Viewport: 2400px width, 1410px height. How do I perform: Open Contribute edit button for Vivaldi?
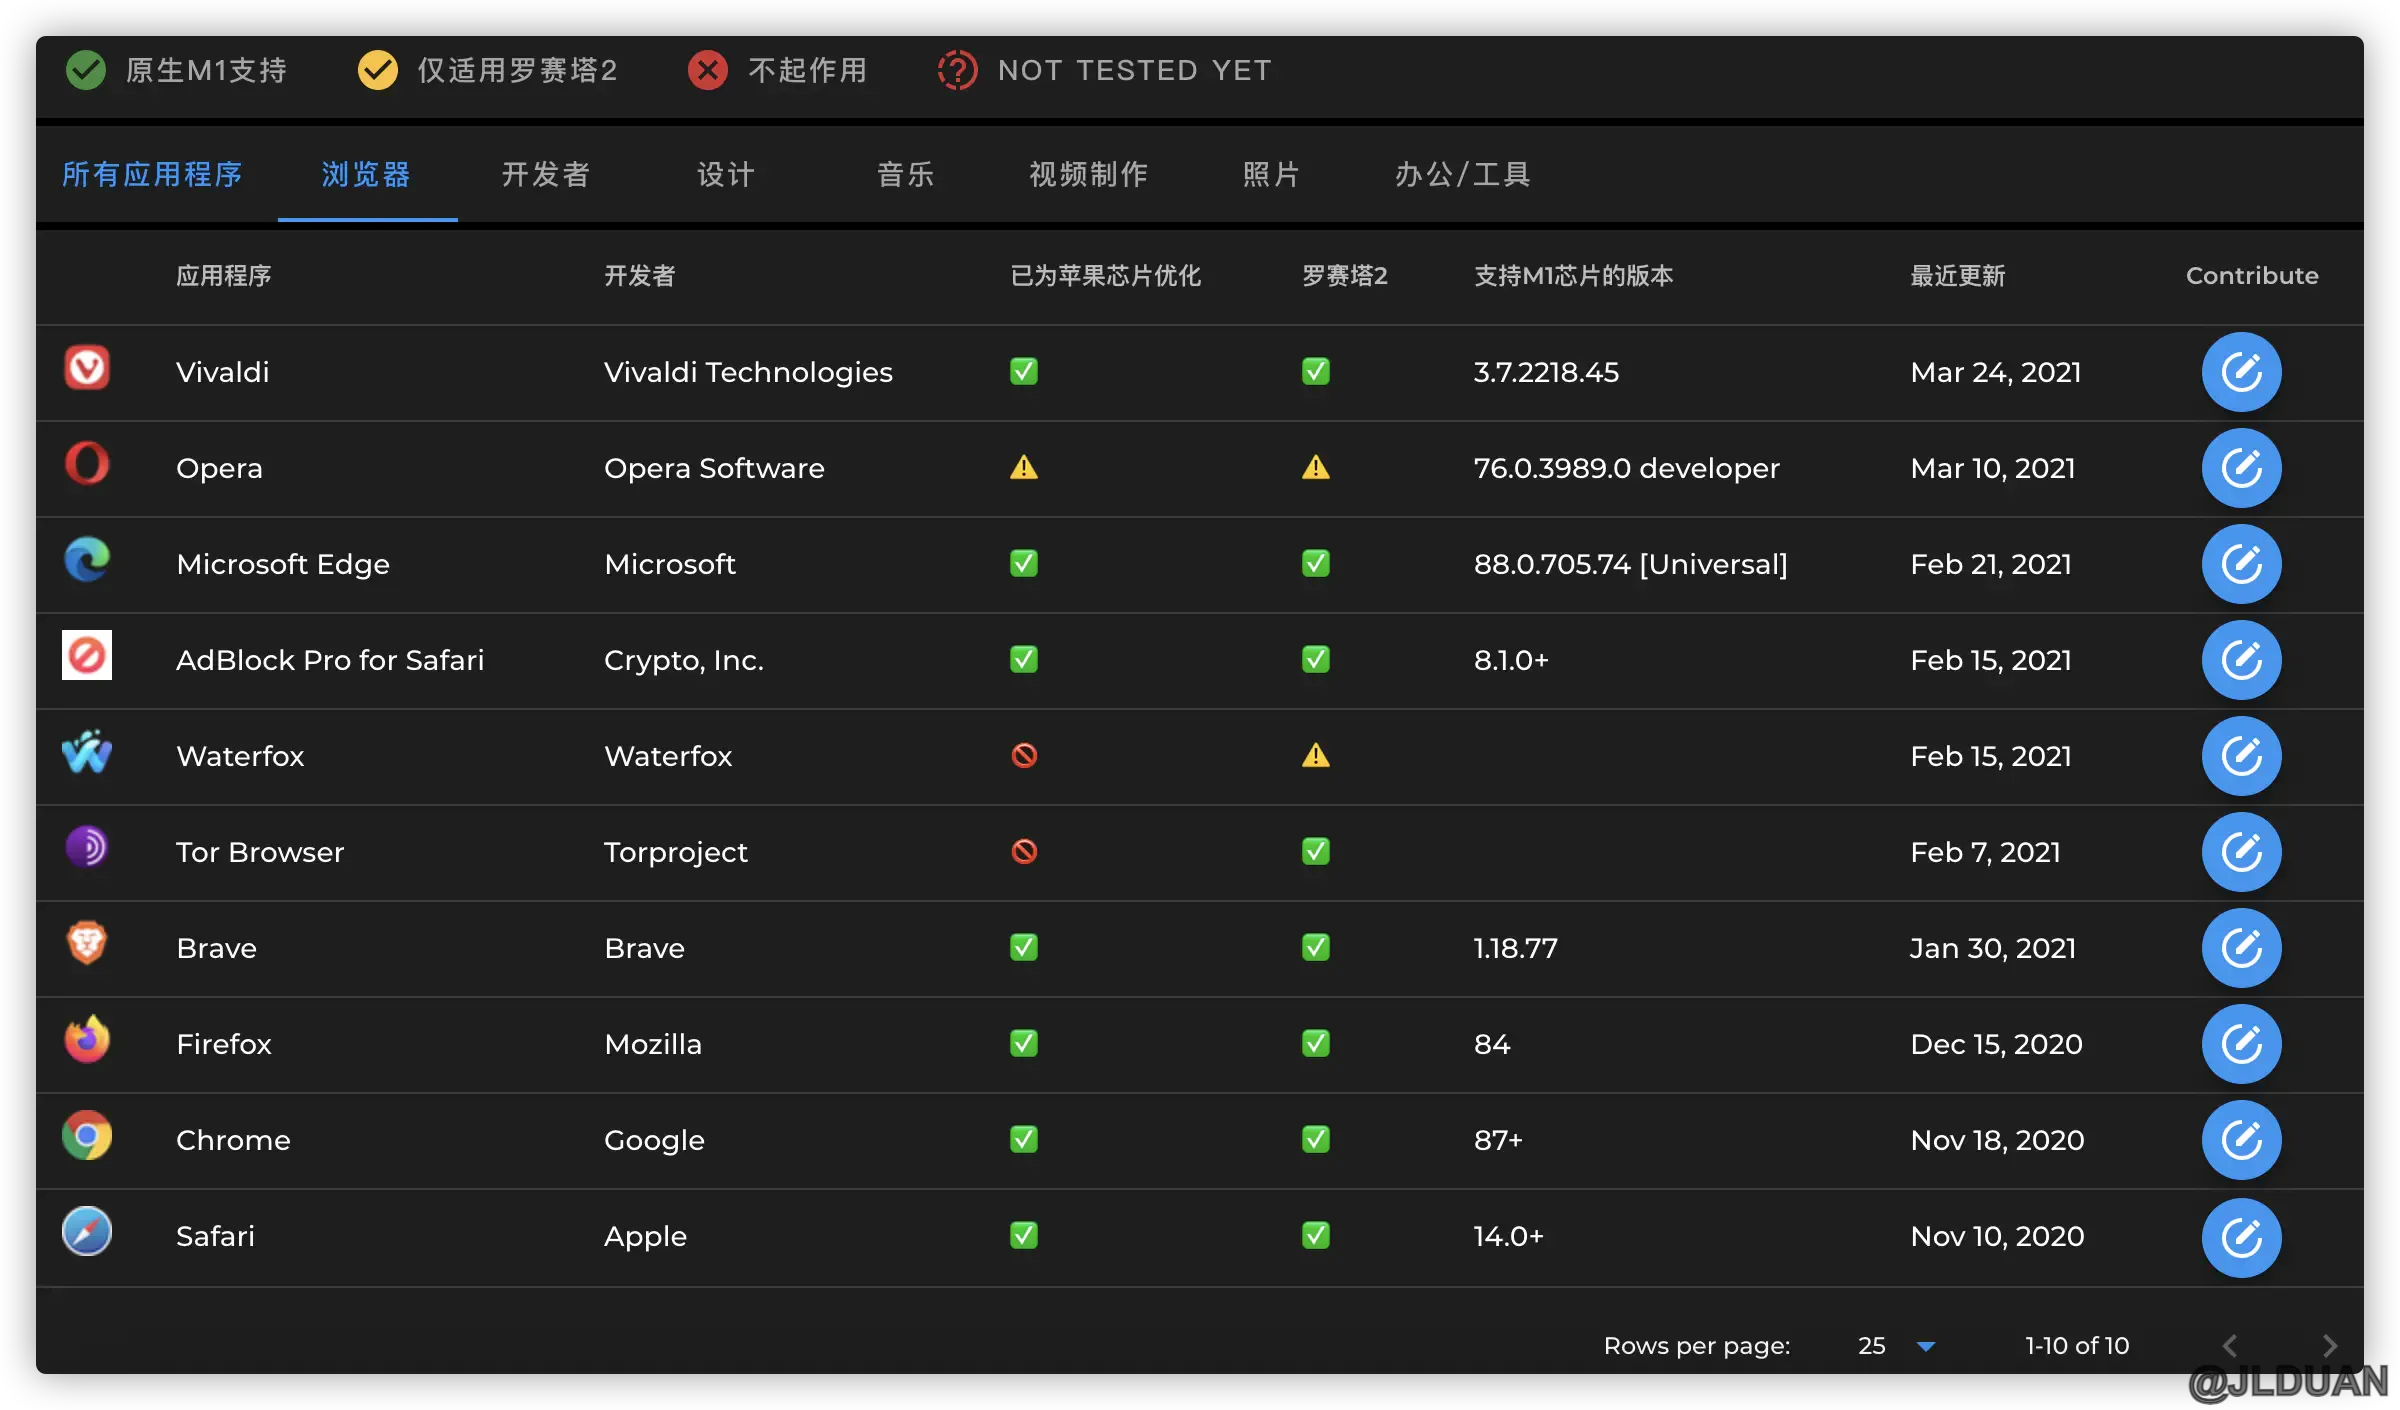click(x=2241, y=372)
